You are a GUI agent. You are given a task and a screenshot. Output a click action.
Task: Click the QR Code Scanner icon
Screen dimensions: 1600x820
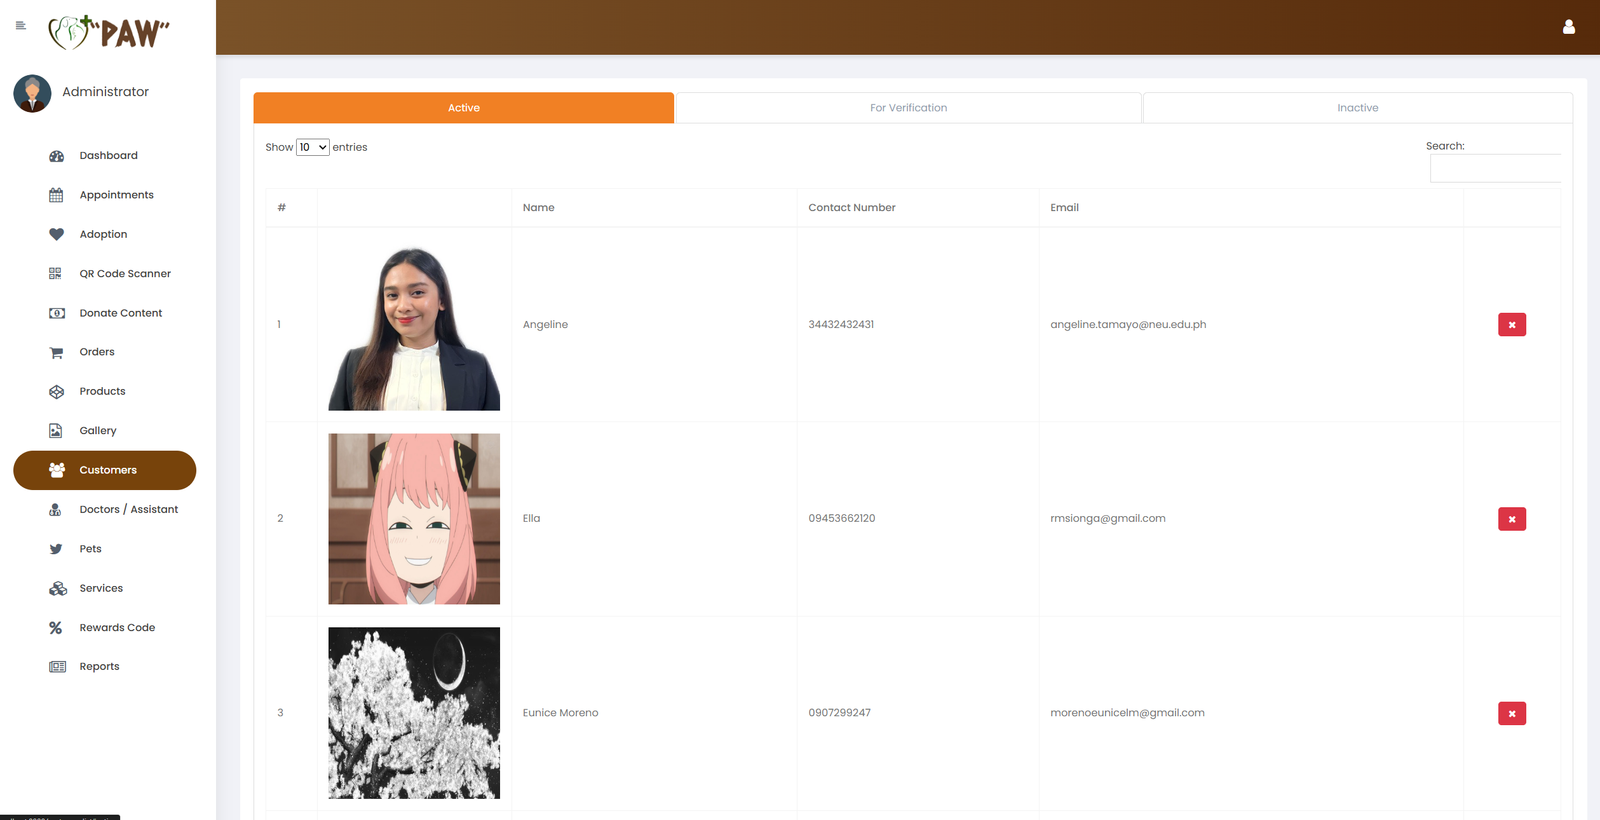56,274
